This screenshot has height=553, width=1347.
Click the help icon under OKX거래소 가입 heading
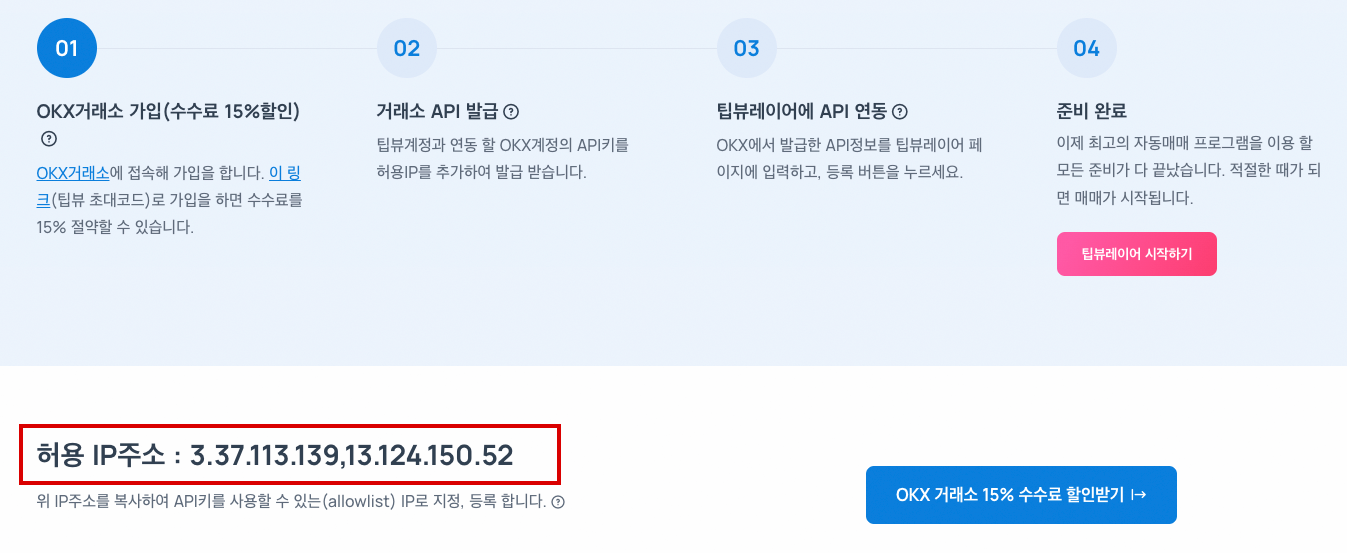[48, 139]
